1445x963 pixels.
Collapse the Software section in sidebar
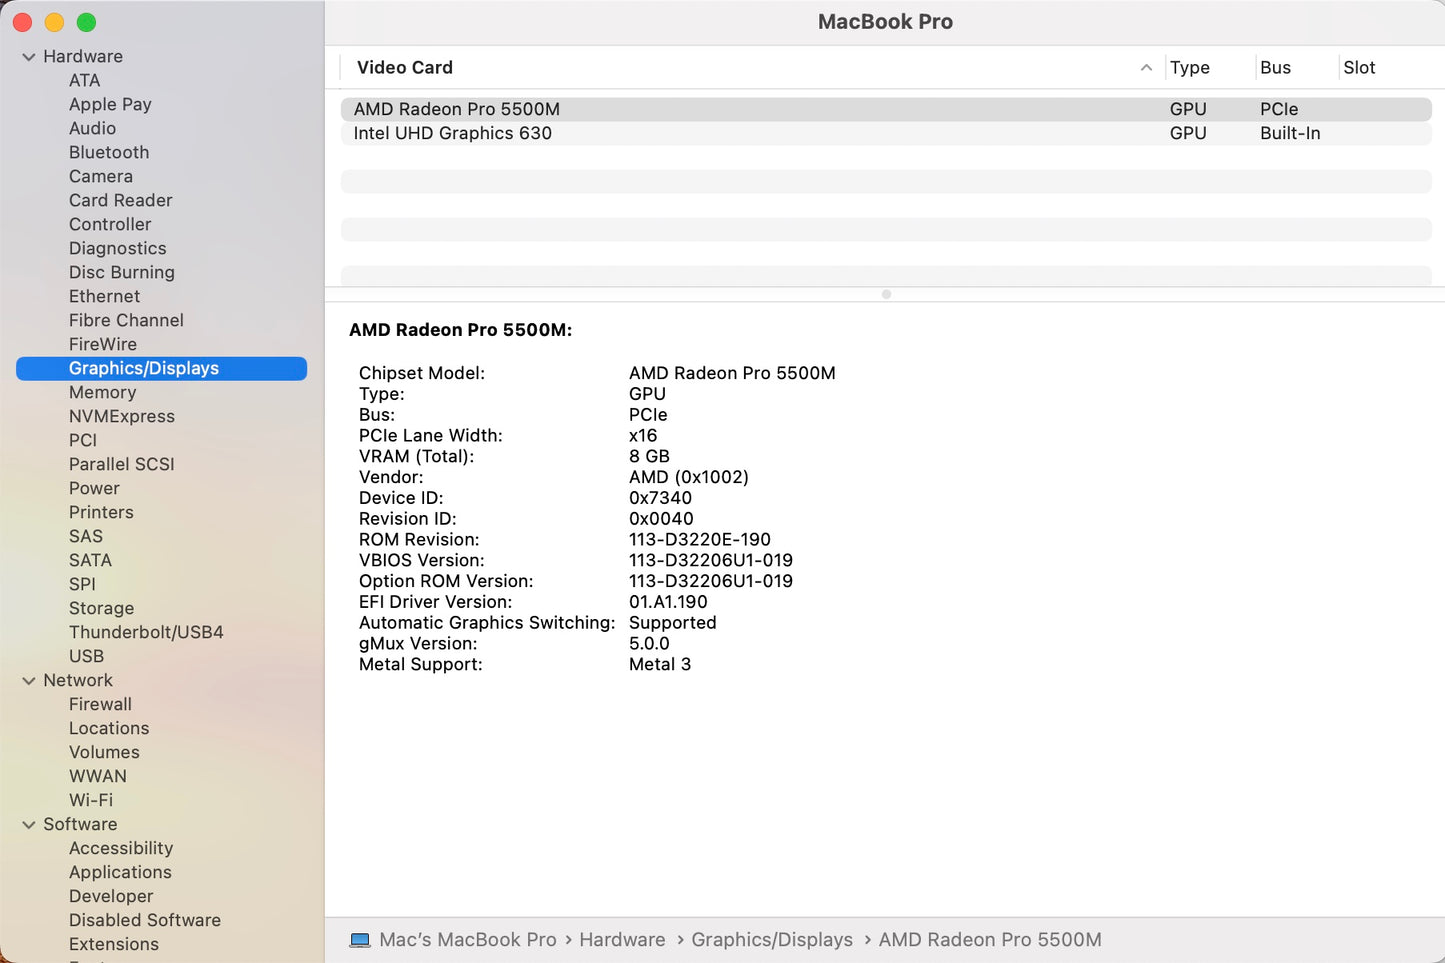(x=28, y=824)
